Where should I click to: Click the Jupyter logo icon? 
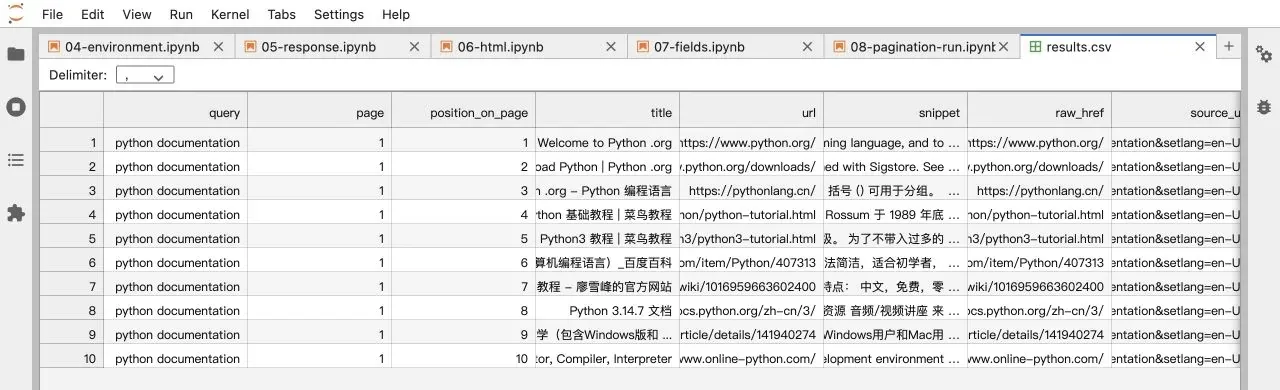(x=15, y=14)
